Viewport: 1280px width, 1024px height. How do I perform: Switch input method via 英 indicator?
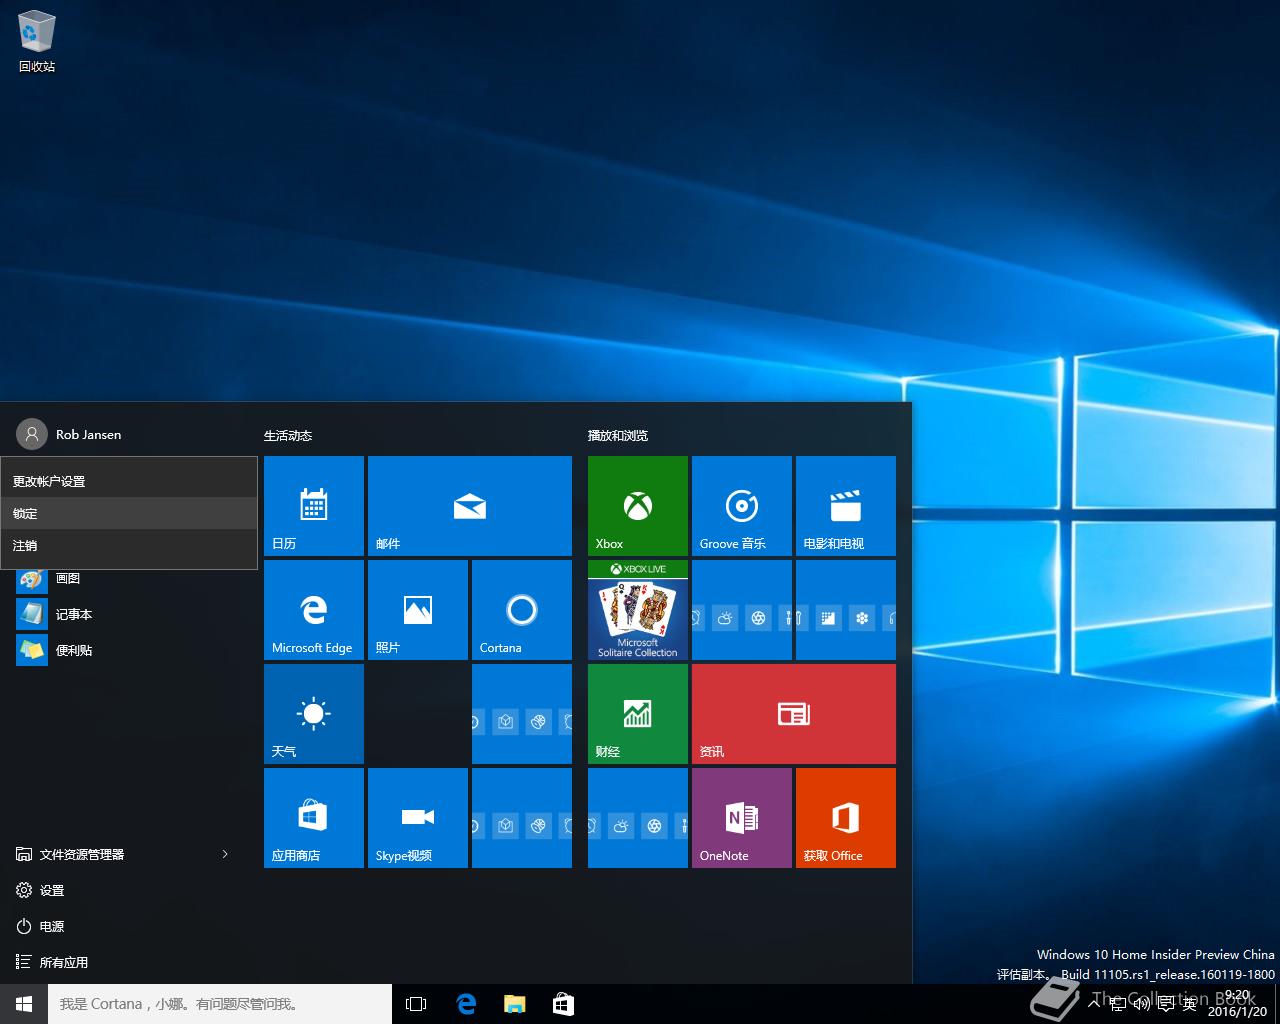click(1189, 1004)
